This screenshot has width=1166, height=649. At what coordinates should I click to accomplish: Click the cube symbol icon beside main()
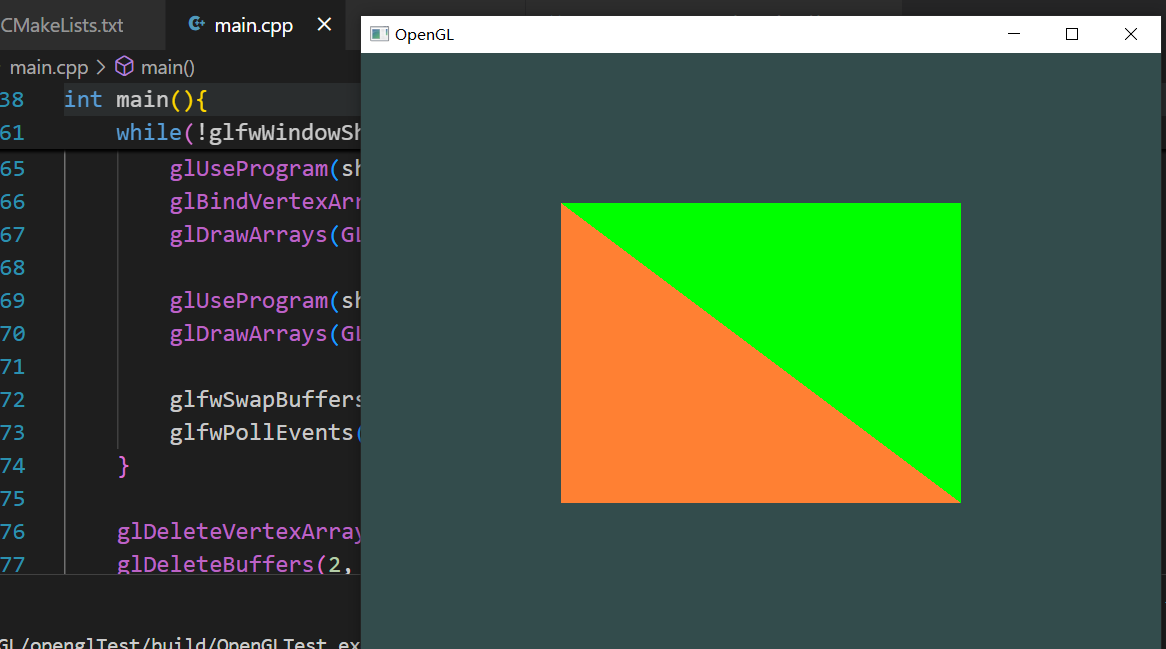125,67
